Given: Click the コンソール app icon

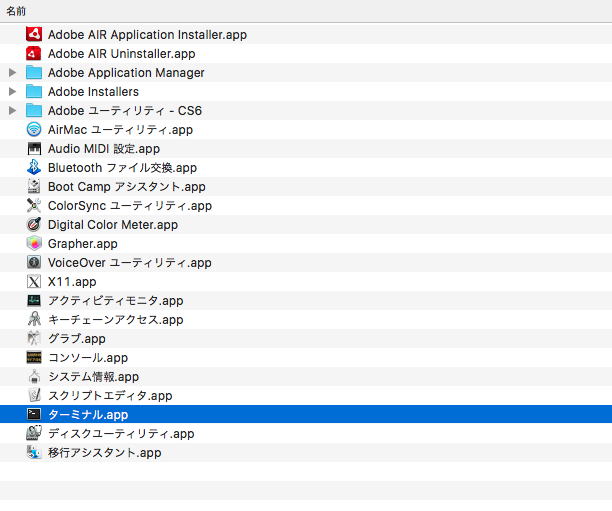Looking at the screenshot, I should pos(34,358).
